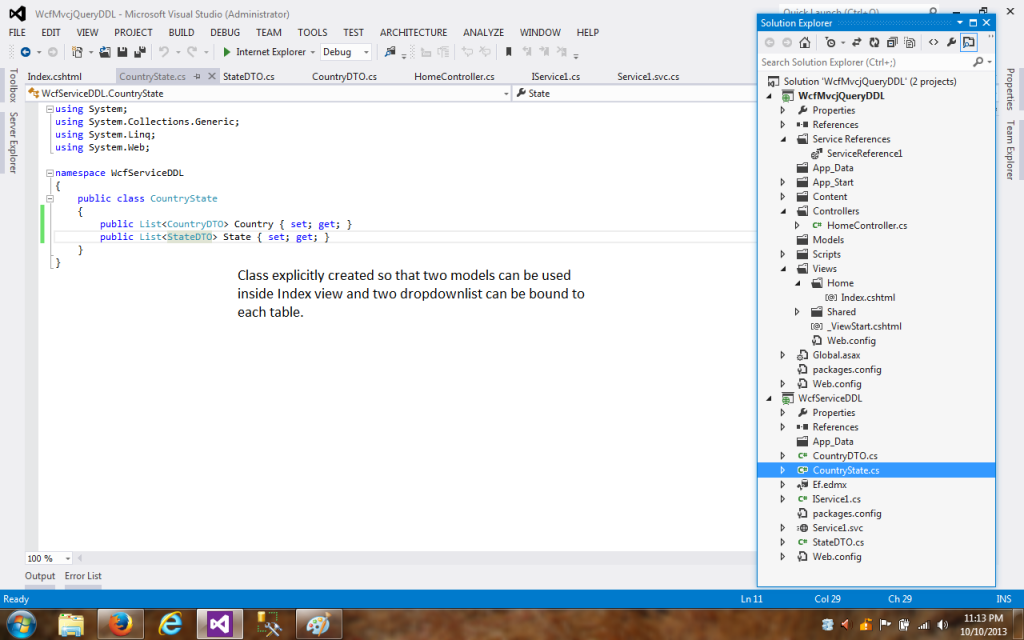The image size is (1024, 640).
Task: Click the Open File toolbar icon
Action: click(104, 52)
